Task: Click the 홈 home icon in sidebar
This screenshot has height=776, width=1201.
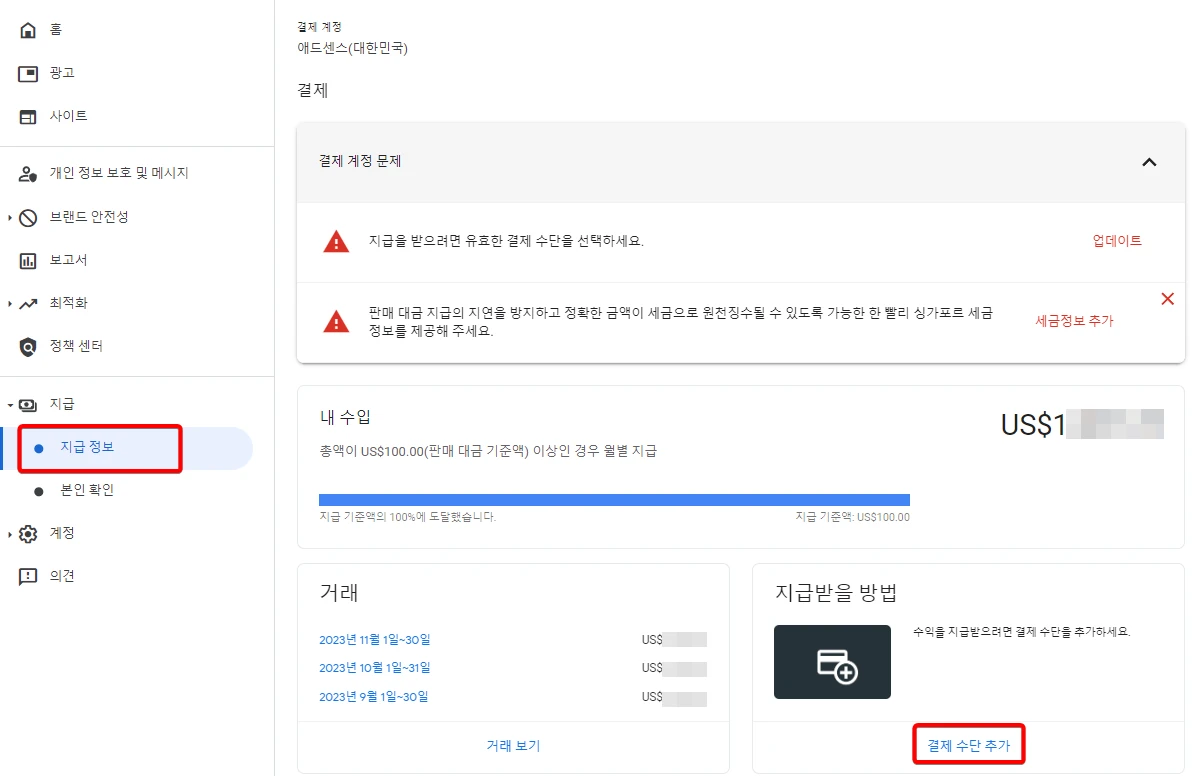Action: point(26,29)
